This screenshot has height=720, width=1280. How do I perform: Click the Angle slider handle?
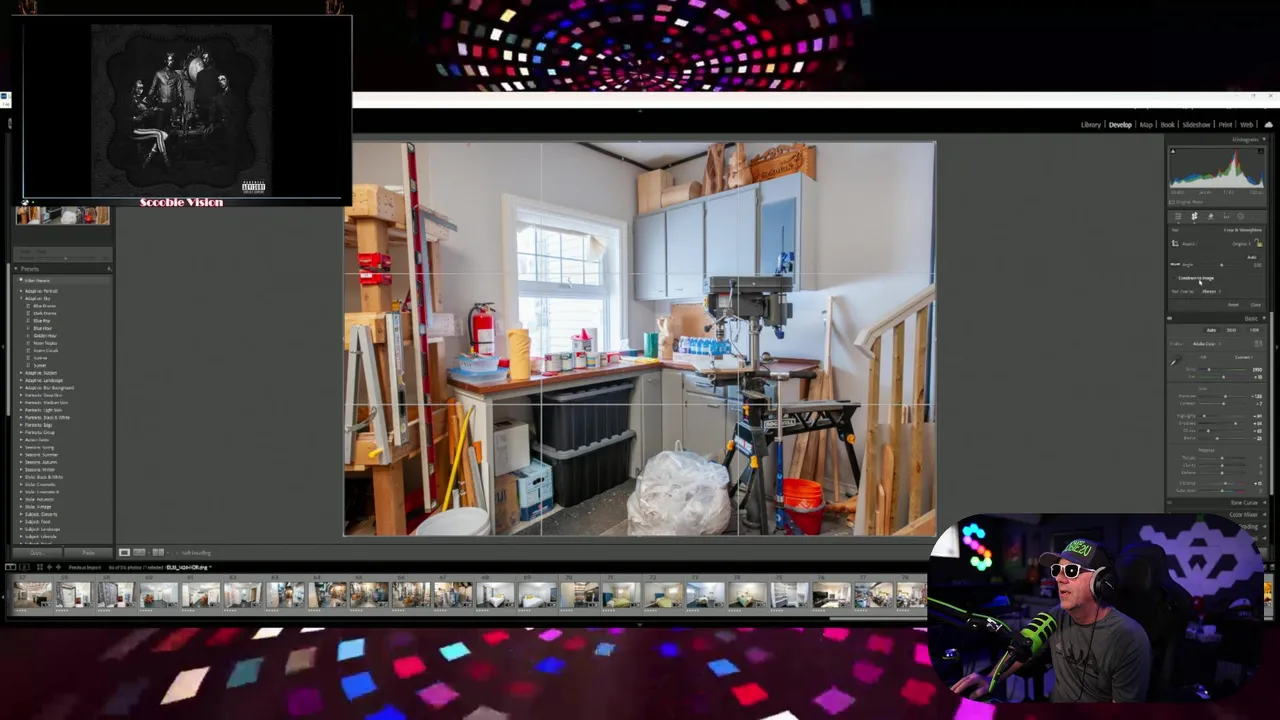pyautogui.click(x=1222, y=265)
